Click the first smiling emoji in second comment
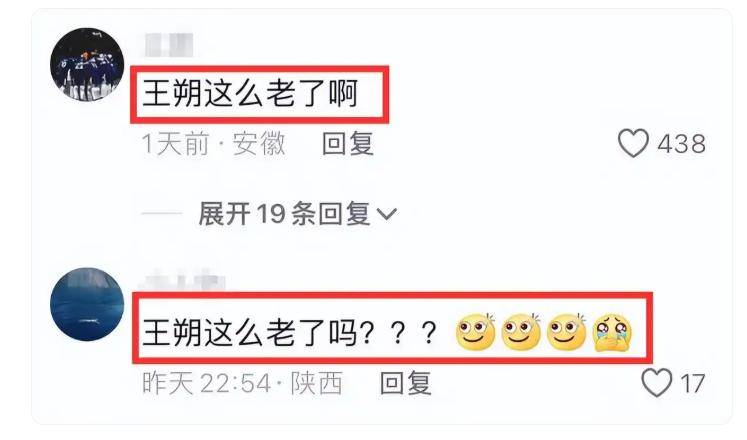Screen dimensions: 747x440 point(475,332)
